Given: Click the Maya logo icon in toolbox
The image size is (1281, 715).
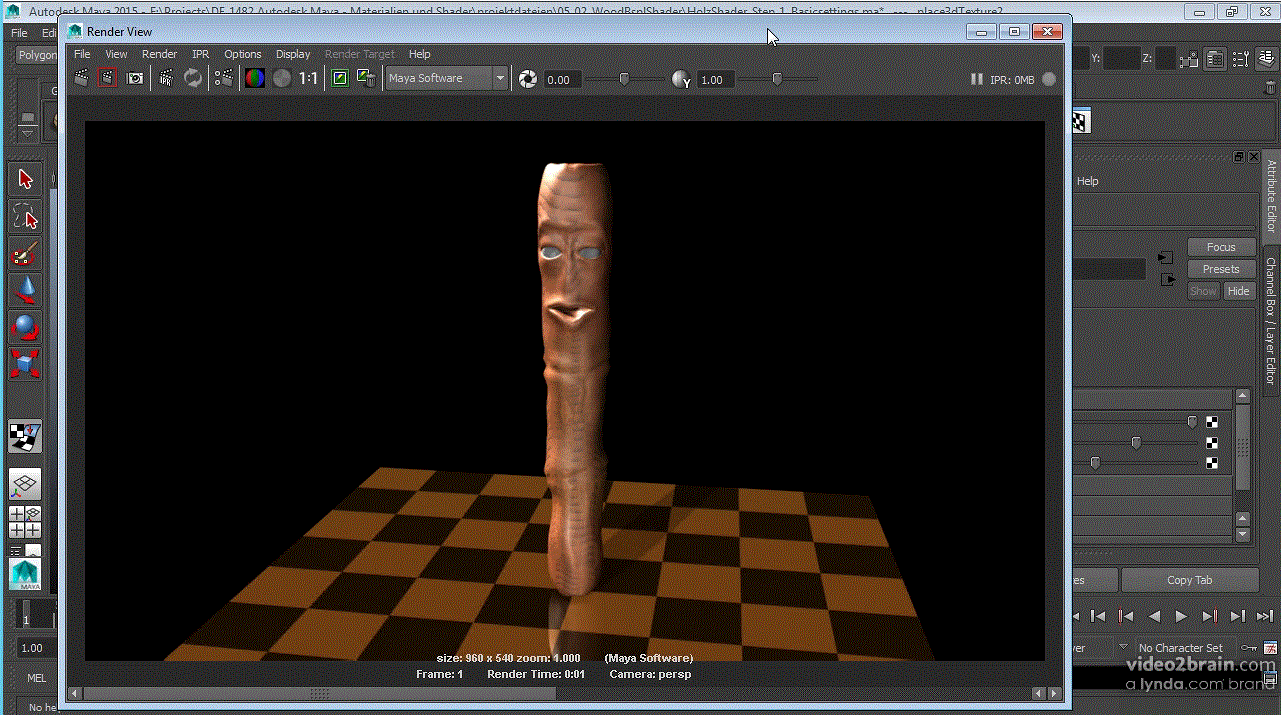Looking at the screenshot, I should (26, 574).
